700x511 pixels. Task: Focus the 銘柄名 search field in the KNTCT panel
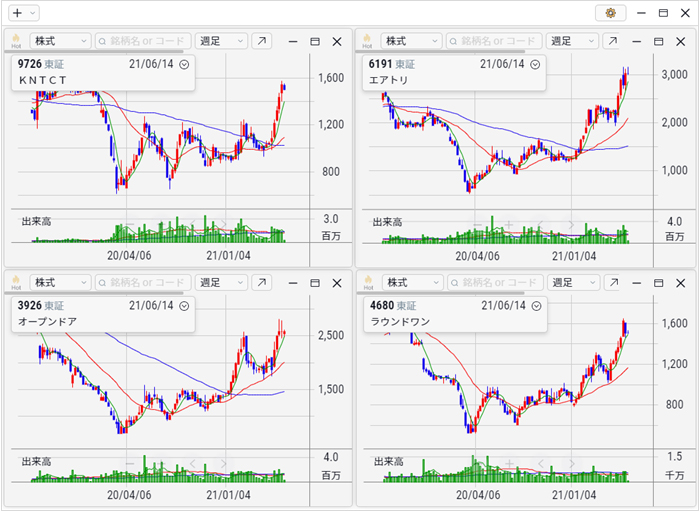143,41
